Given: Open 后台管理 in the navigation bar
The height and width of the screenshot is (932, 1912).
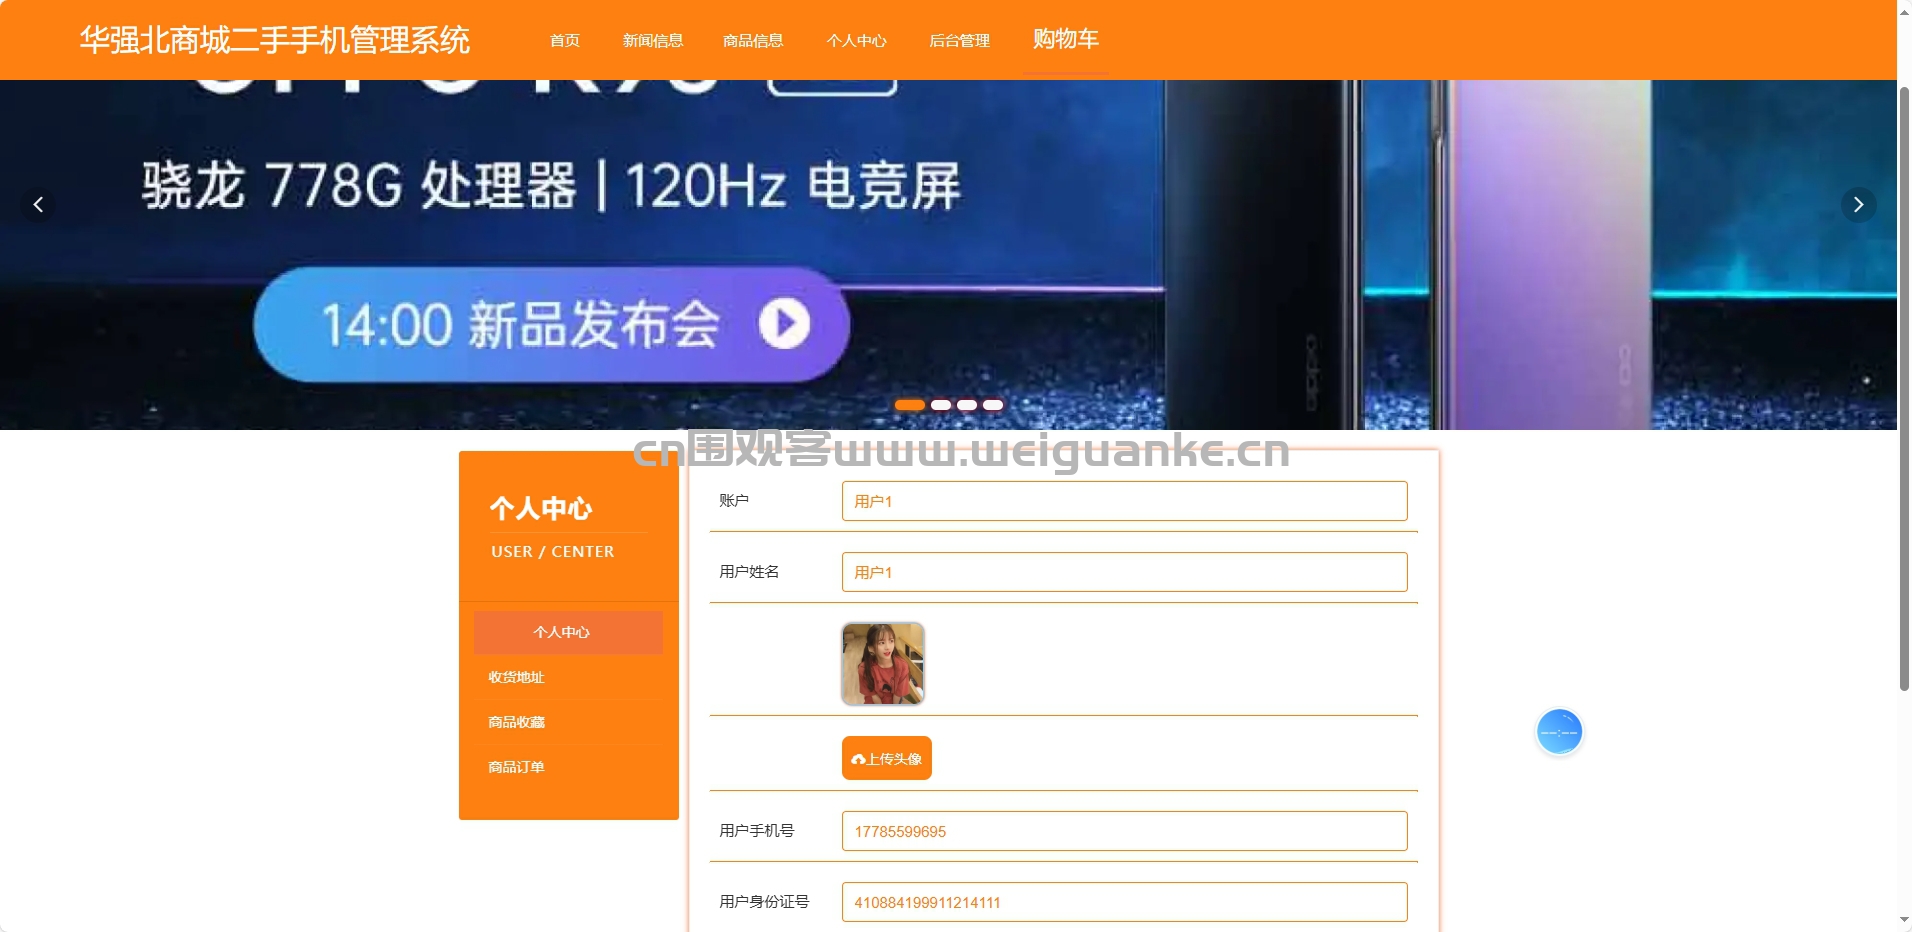Looking at the screenshot, I should (x=959, y=40).
